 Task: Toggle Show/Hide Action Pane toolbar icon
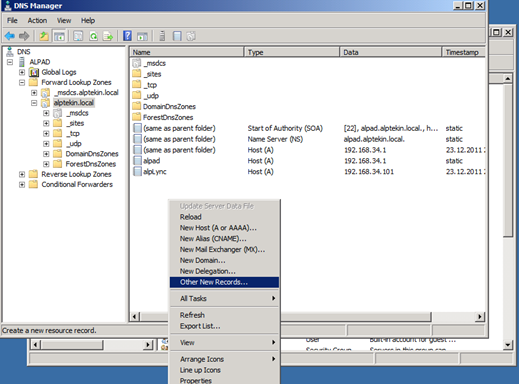[142, 36]
